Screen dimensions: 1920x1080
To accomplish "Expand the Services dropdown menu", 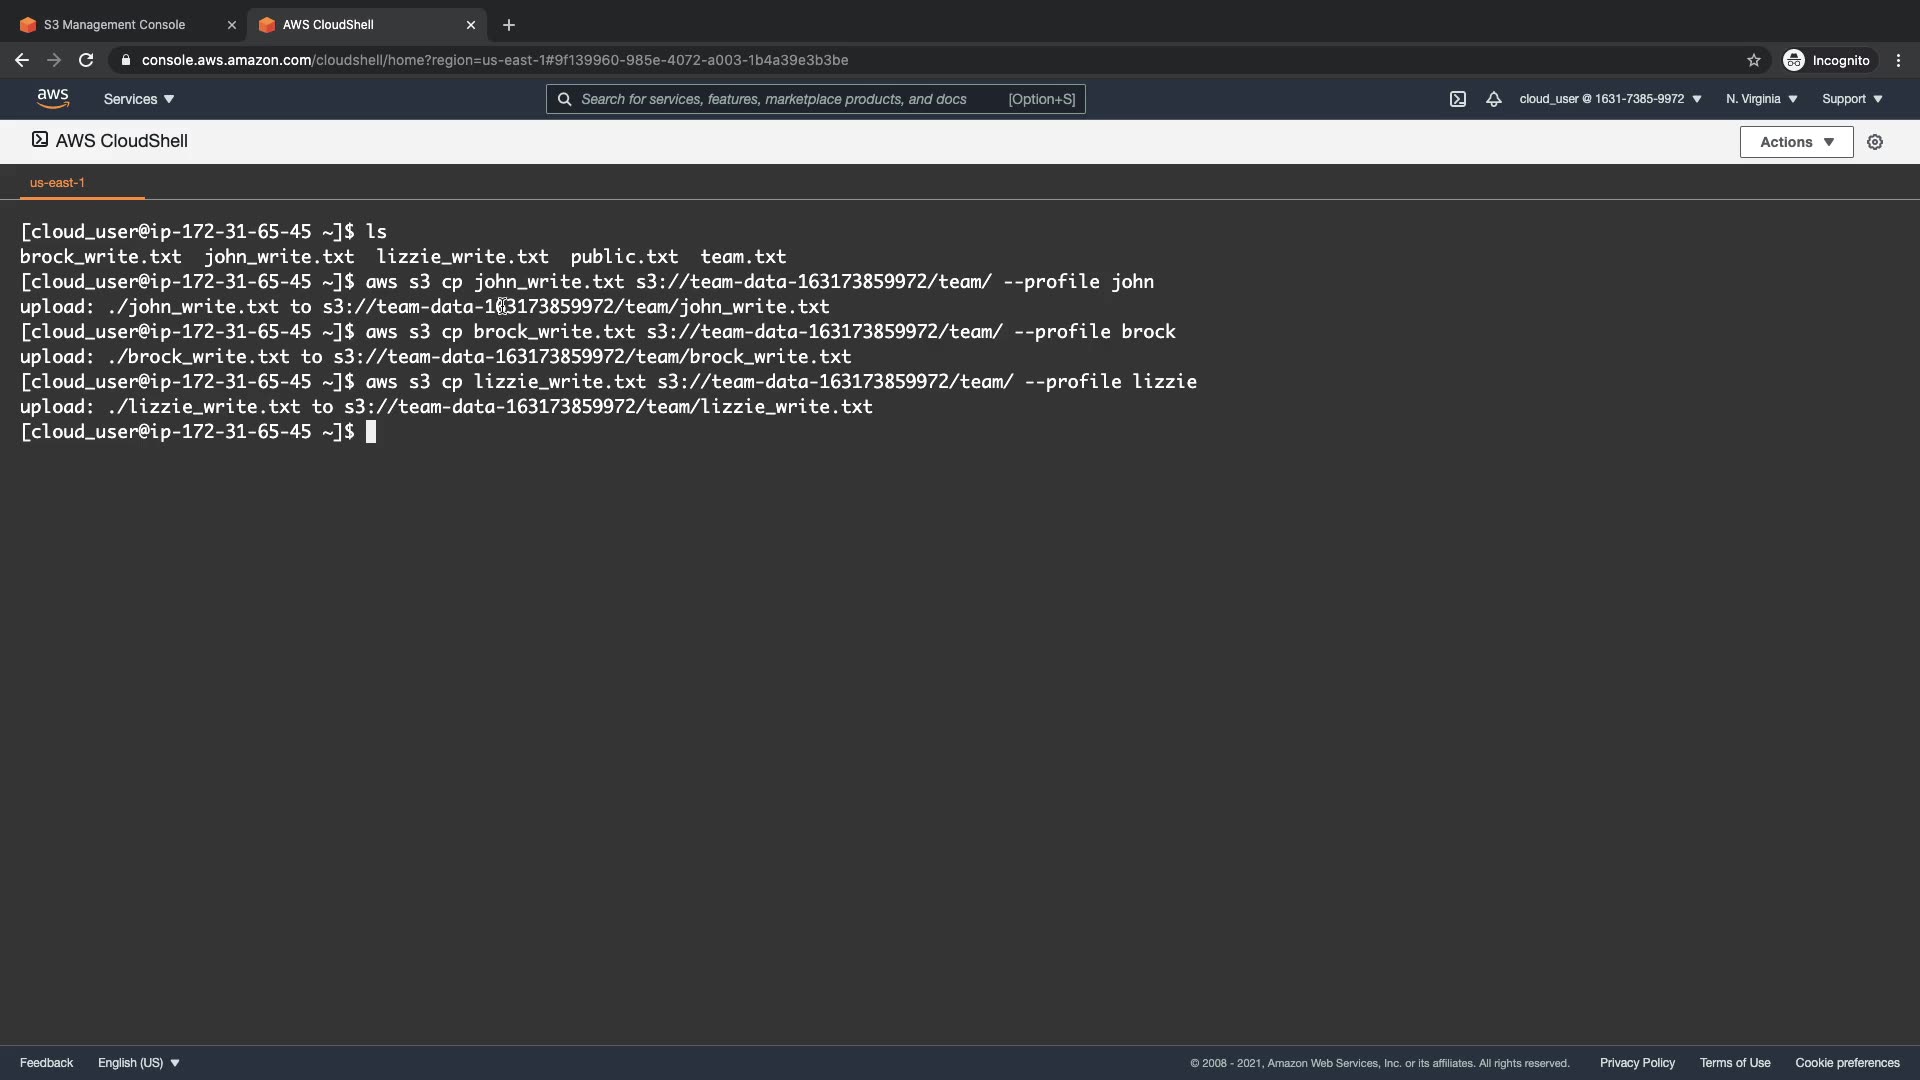I will [139, 99].
